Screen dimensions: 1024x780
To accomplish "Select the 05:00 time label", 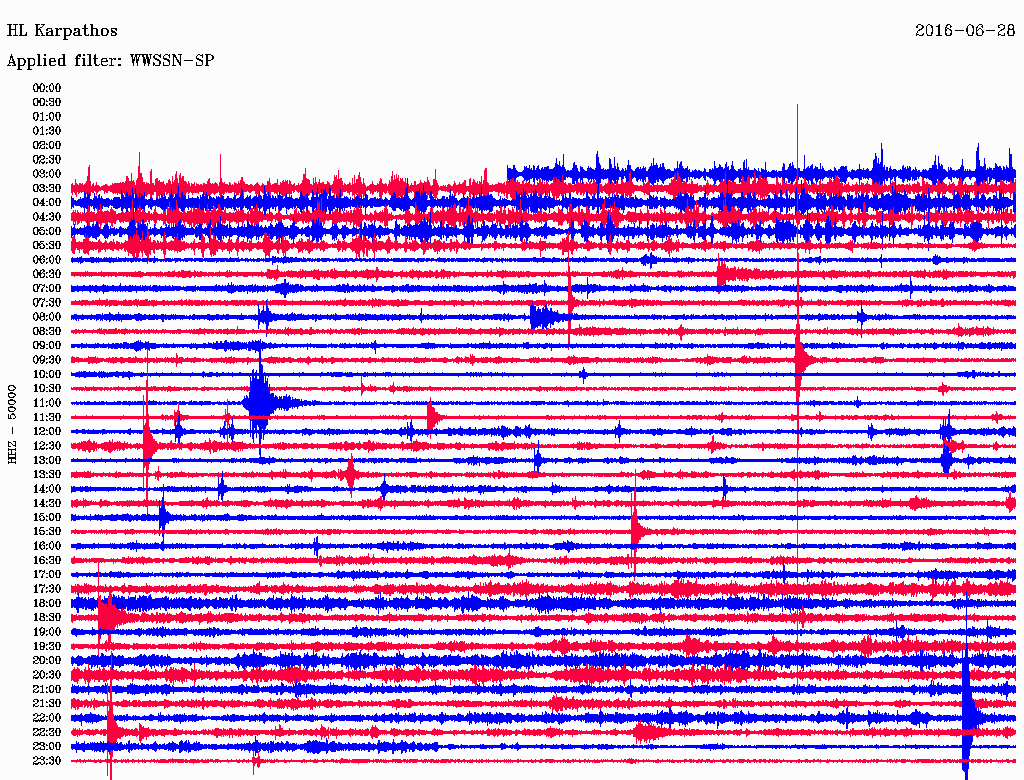I will [46, 231].
